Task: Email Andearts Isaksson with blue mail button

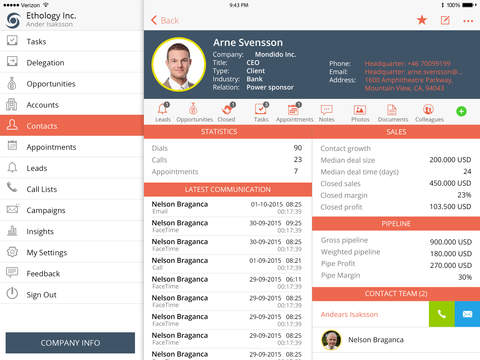Action: pos(467,314)
